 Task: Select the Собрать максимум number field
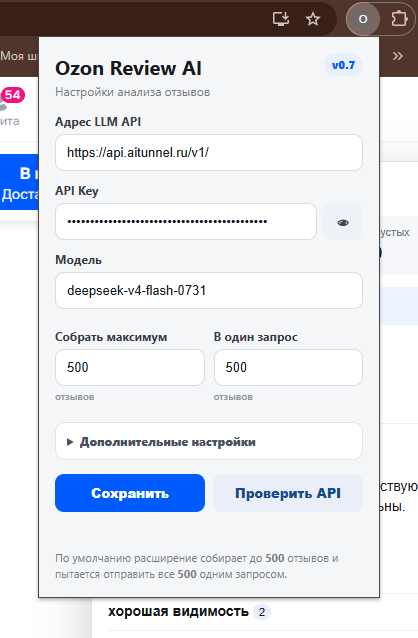point(130,367)
